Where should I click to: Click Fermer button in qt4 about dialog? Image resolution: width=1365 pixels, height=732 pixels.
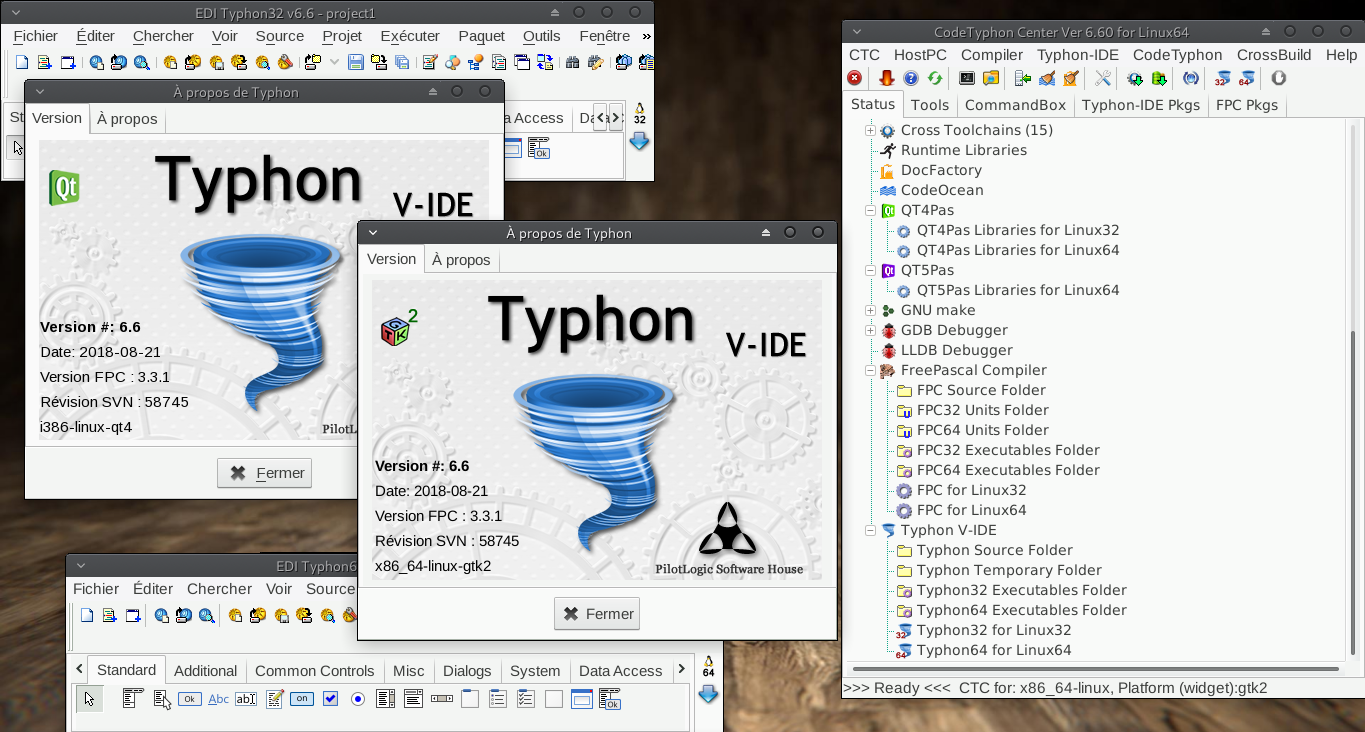pyautogui.click(x=265, y=473)
